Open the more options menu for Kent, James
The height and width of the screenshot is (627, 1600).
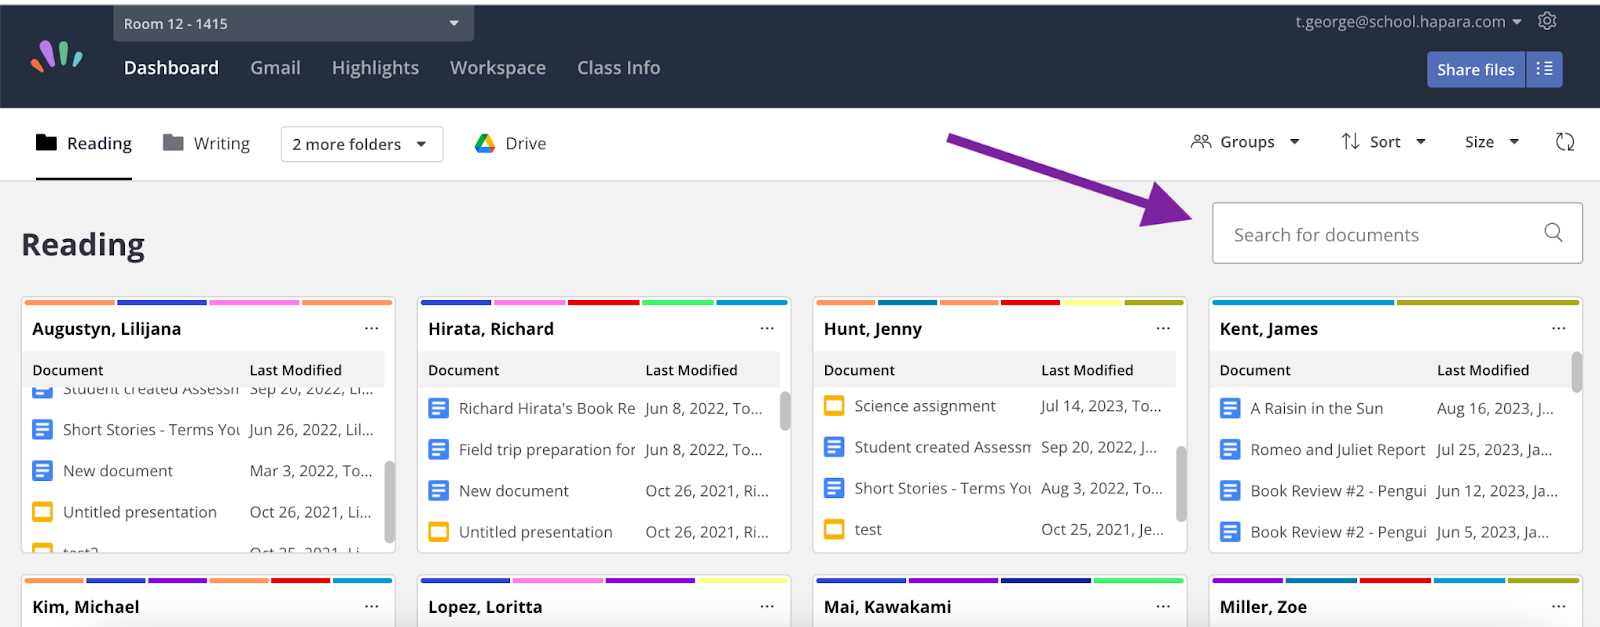1558,328
